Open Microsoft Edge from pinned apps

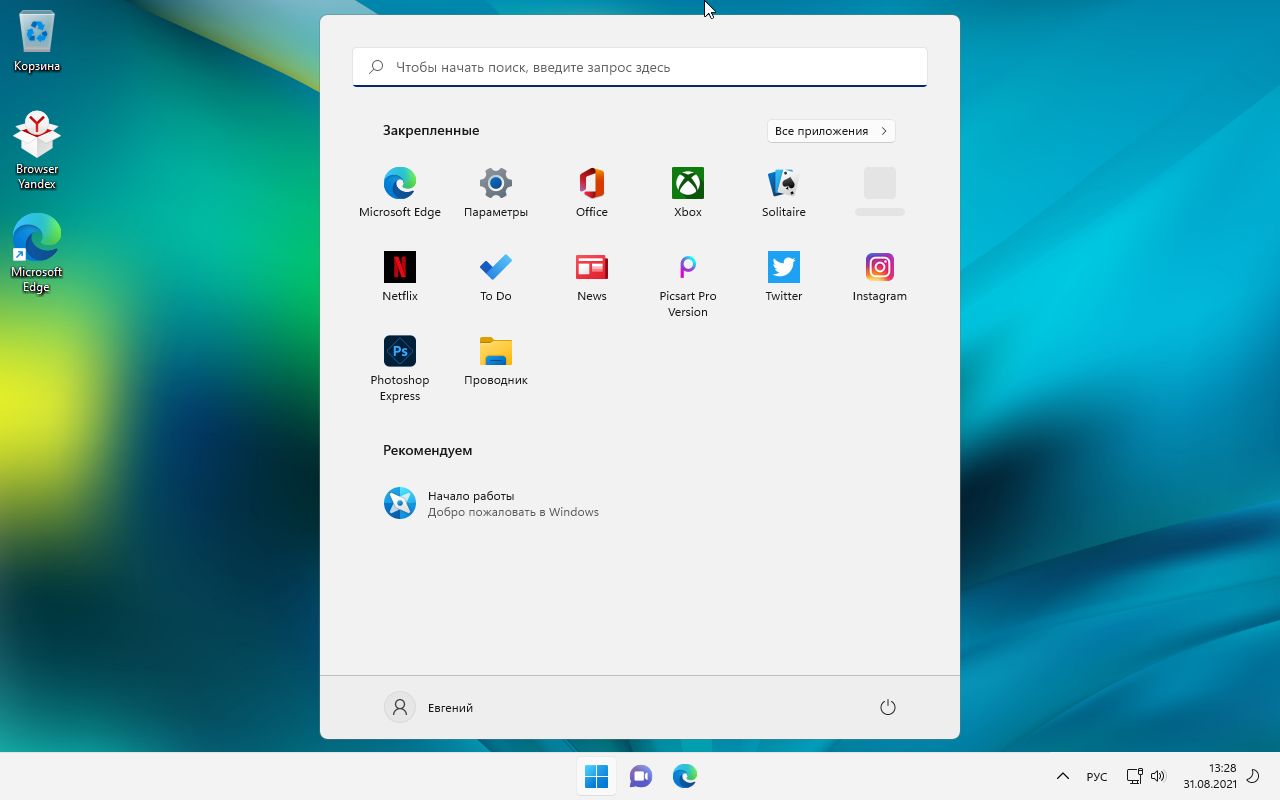point(400,193)
